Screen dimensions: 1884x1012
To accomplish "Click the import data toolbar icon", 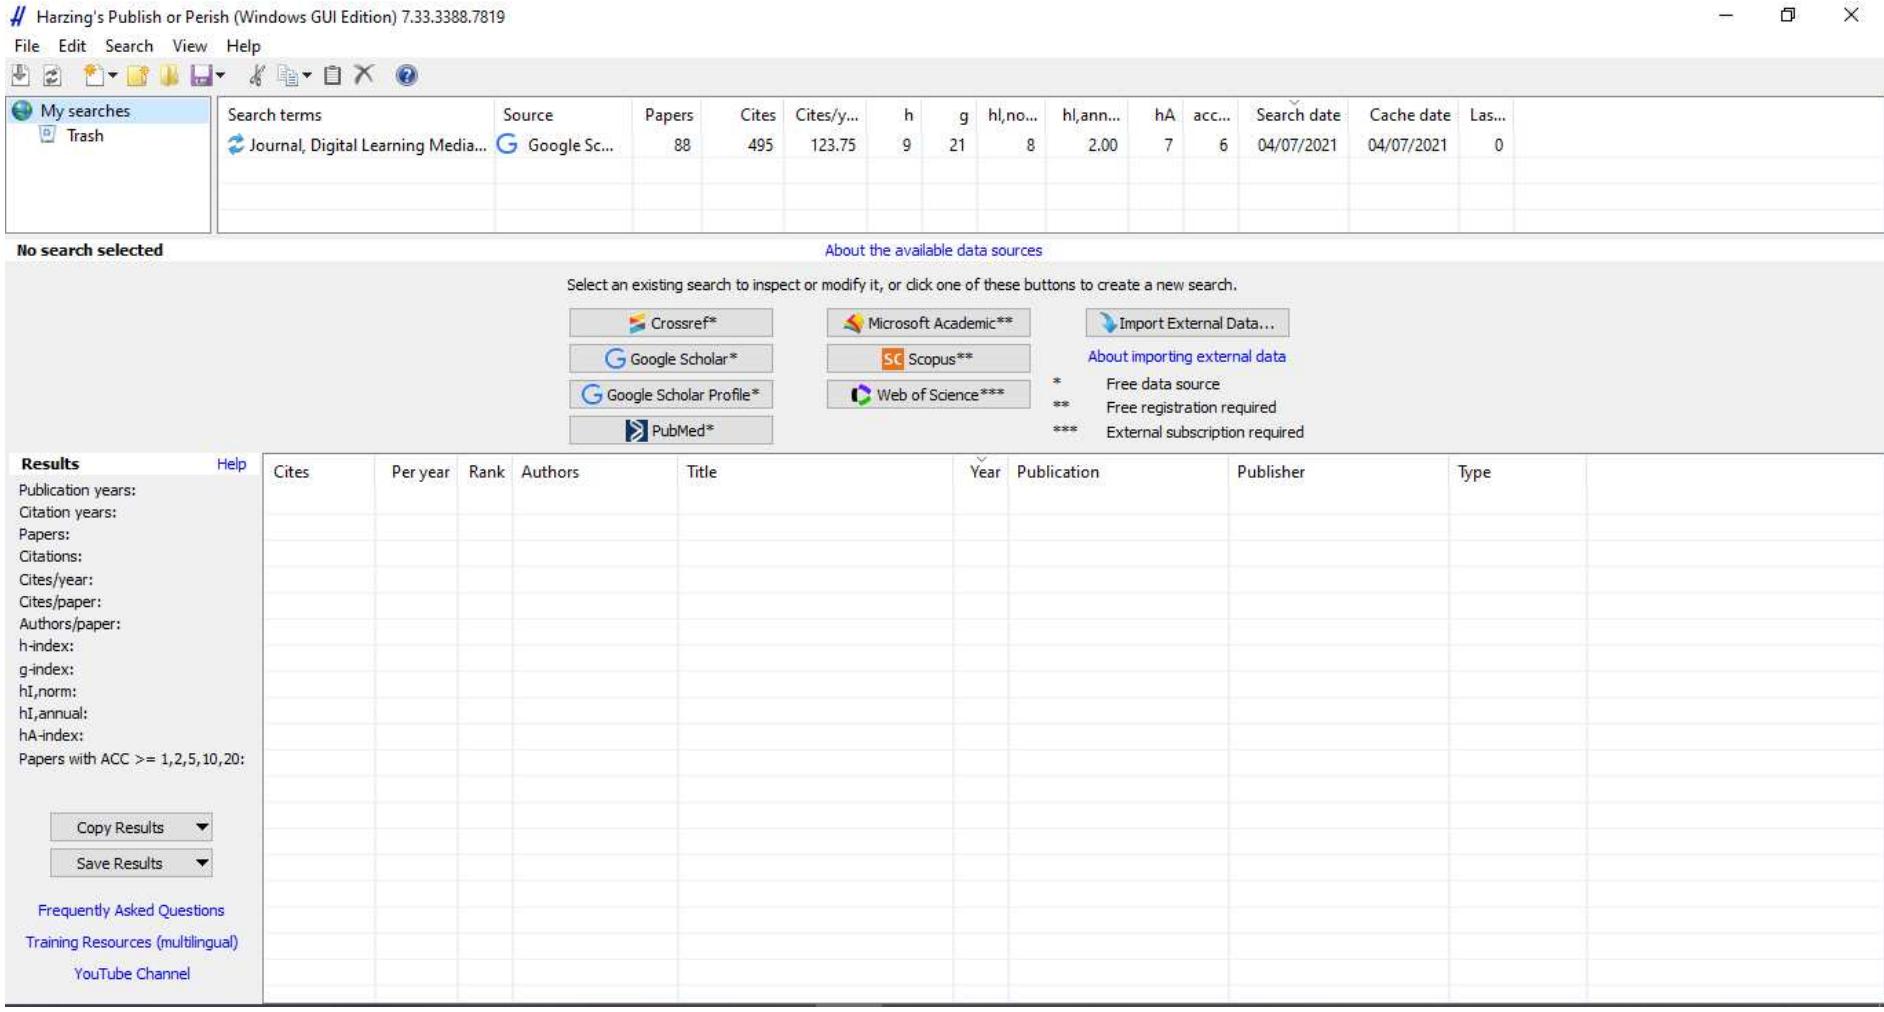I will coord(20,75).
